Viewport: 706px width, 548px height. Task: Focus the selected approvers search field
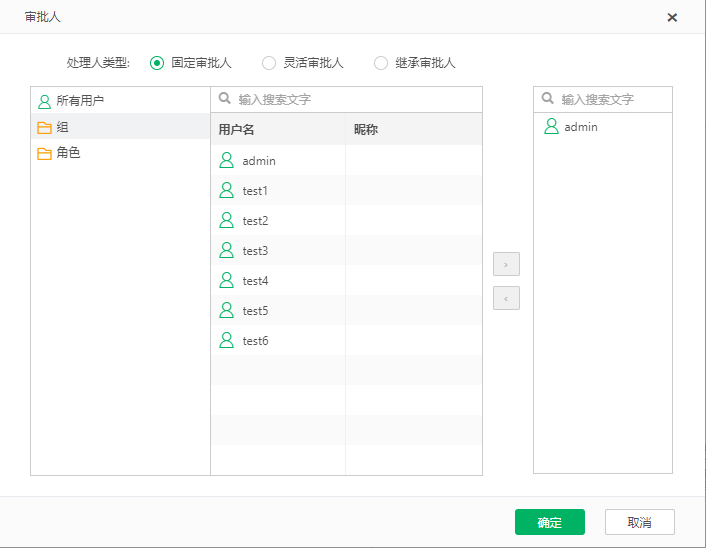tap(603, 100)
